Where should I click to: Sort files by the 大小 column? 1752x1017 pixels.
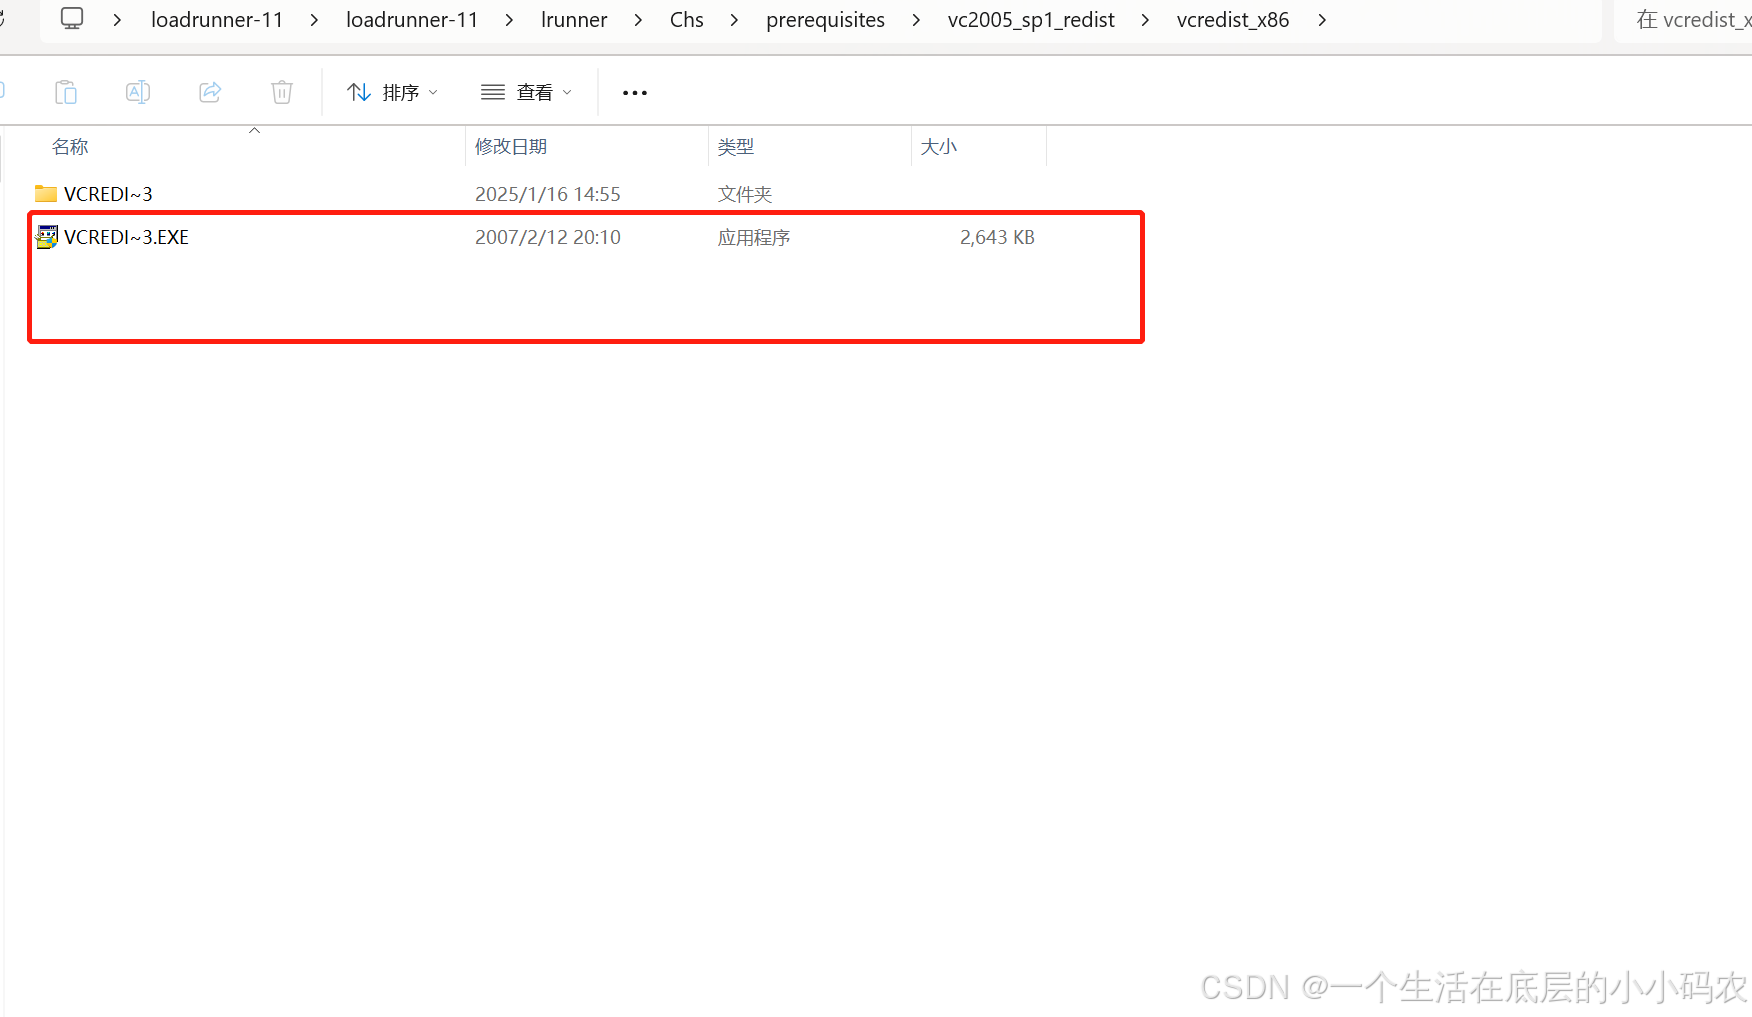click(x=938, y=146)
